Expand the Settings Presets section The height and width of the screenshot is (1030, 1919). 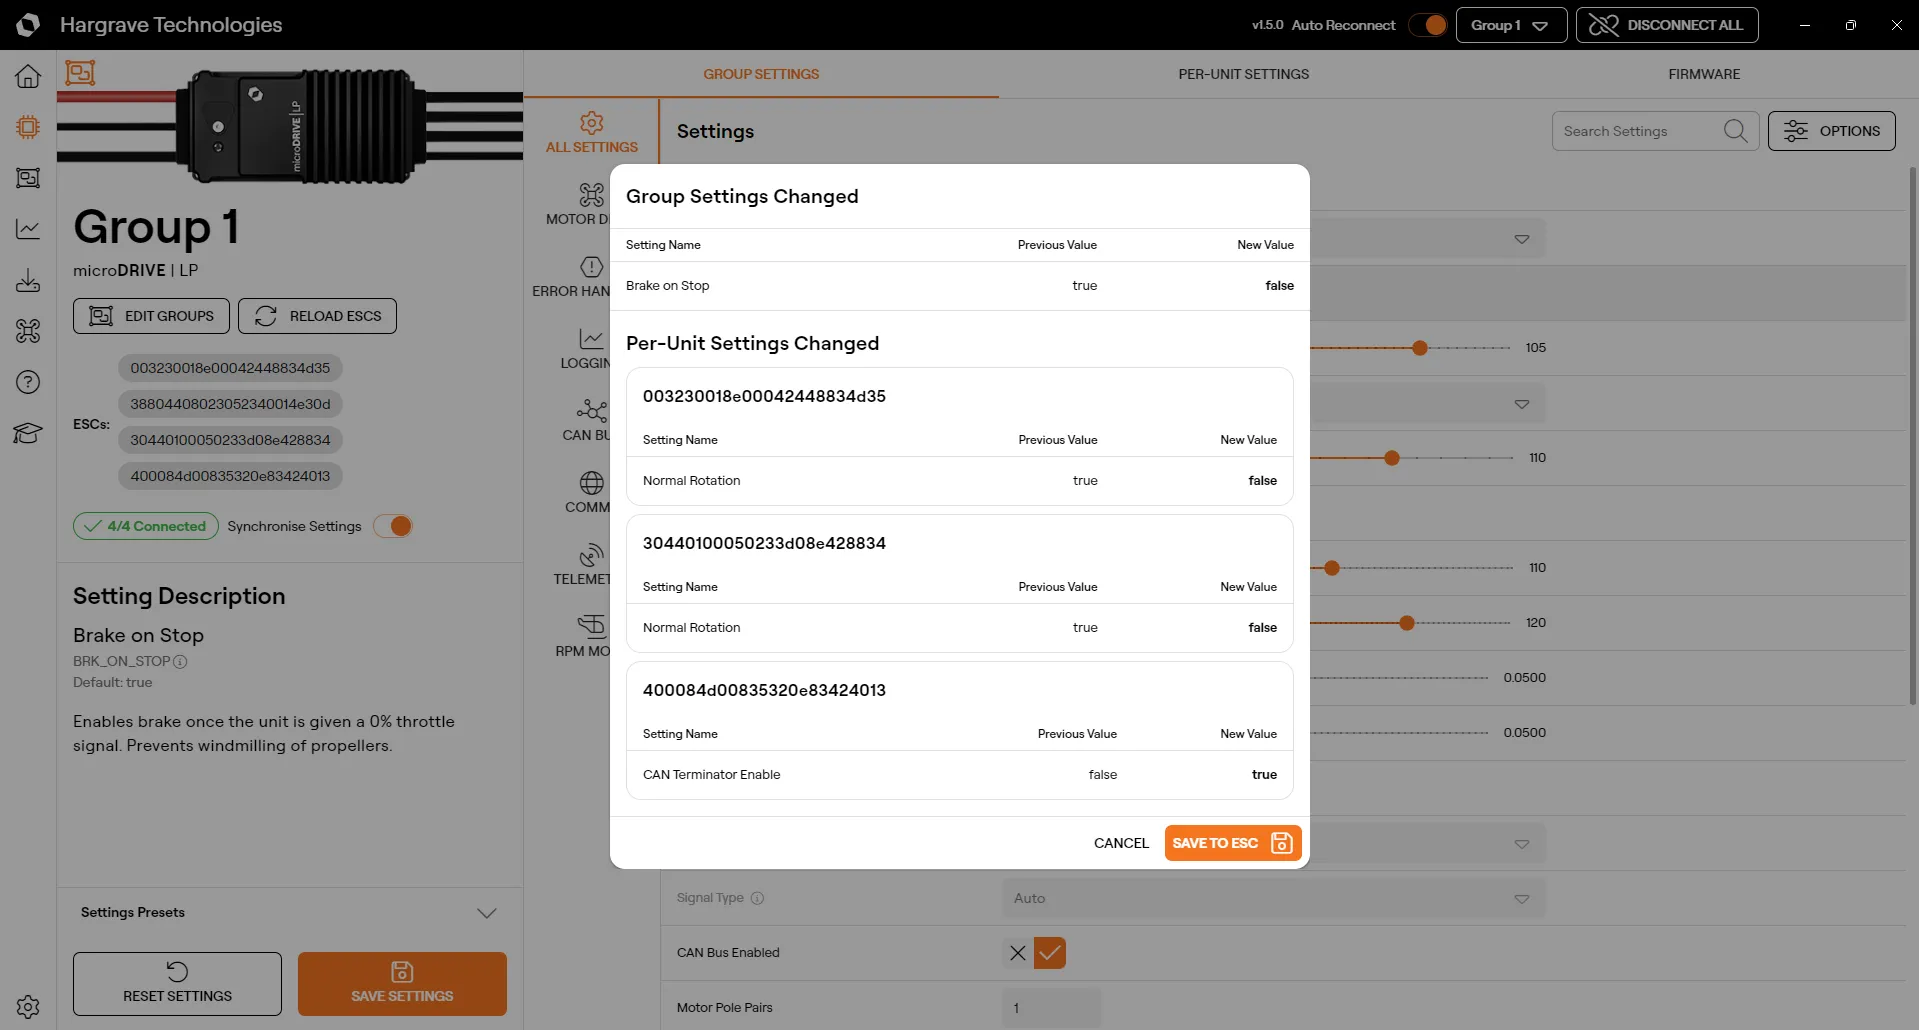pos(289,913)
